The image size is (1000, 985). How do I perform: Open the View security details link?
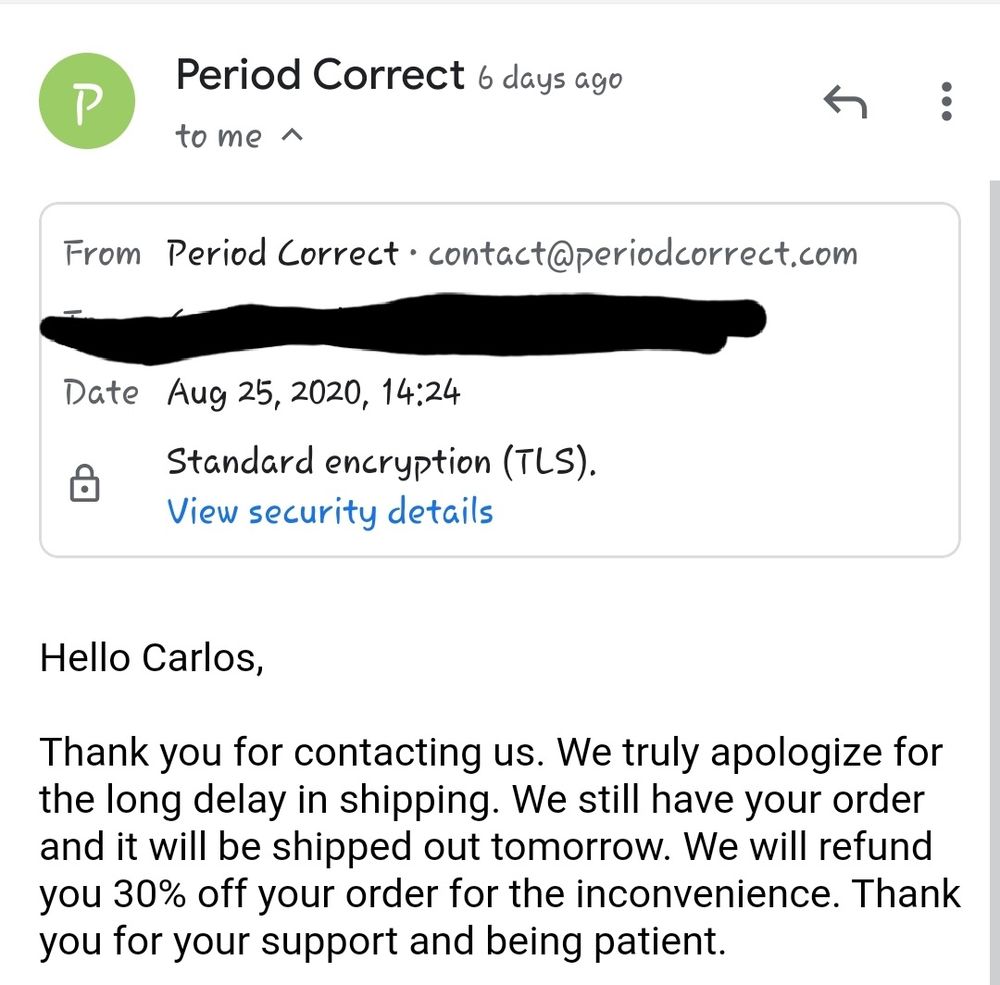pos(330,512)
